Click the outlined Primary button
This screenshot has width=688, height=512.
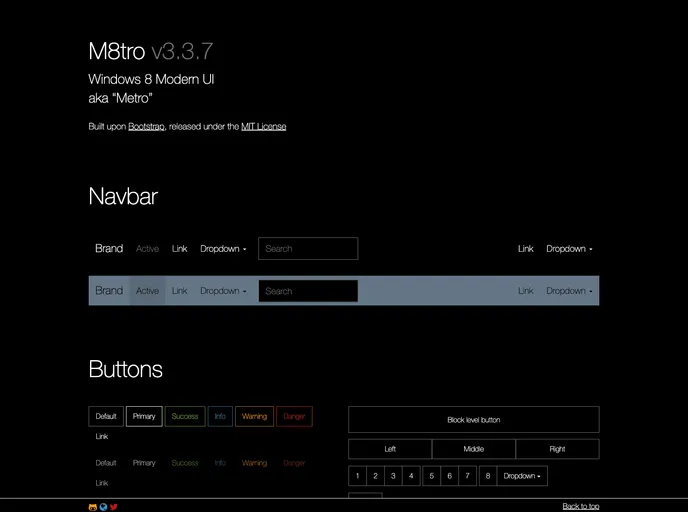[144, 416]
